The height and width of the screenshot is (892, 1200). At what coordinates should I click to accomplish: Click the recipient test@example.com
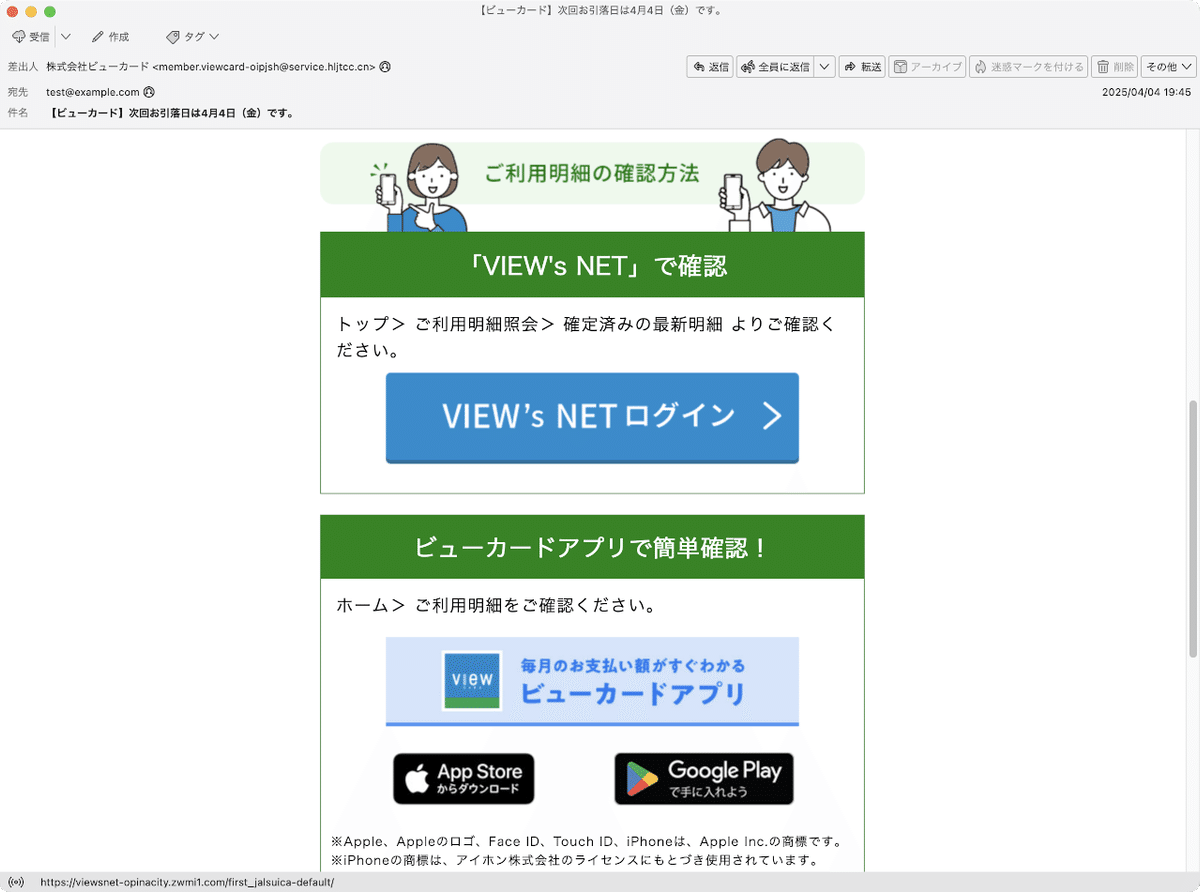click(93, 92)
